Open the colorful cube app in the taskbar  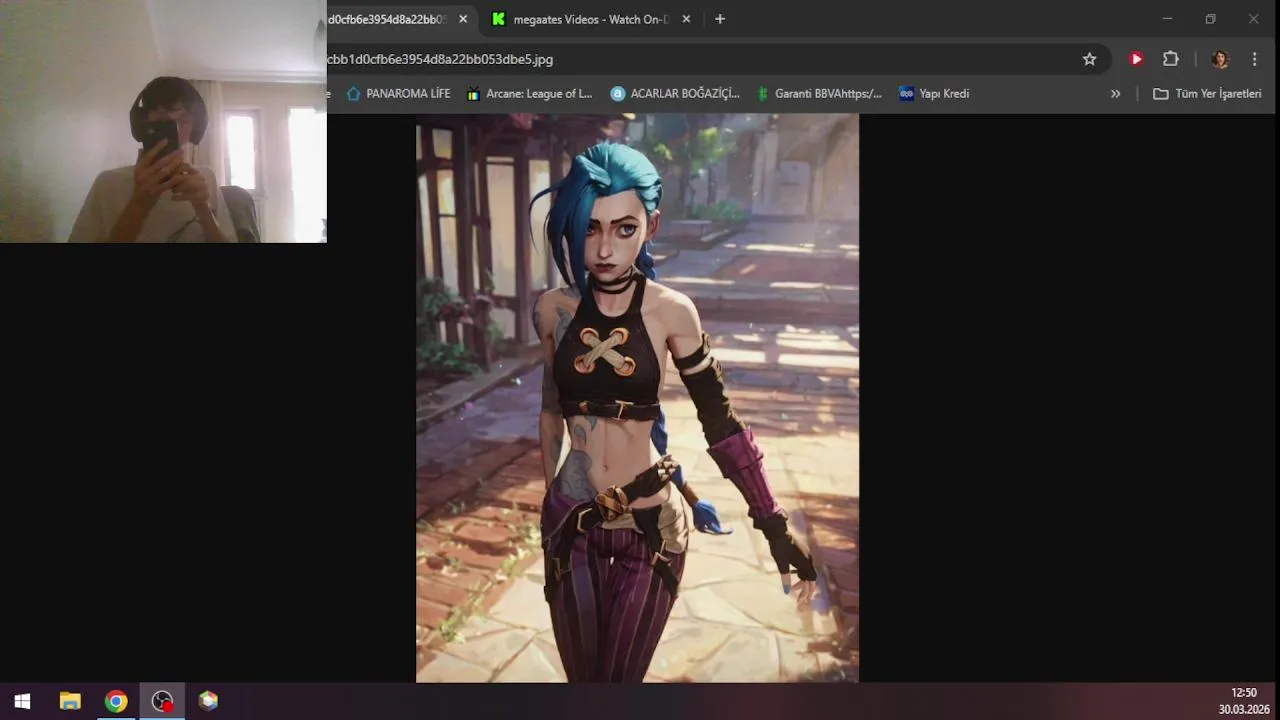208,701
